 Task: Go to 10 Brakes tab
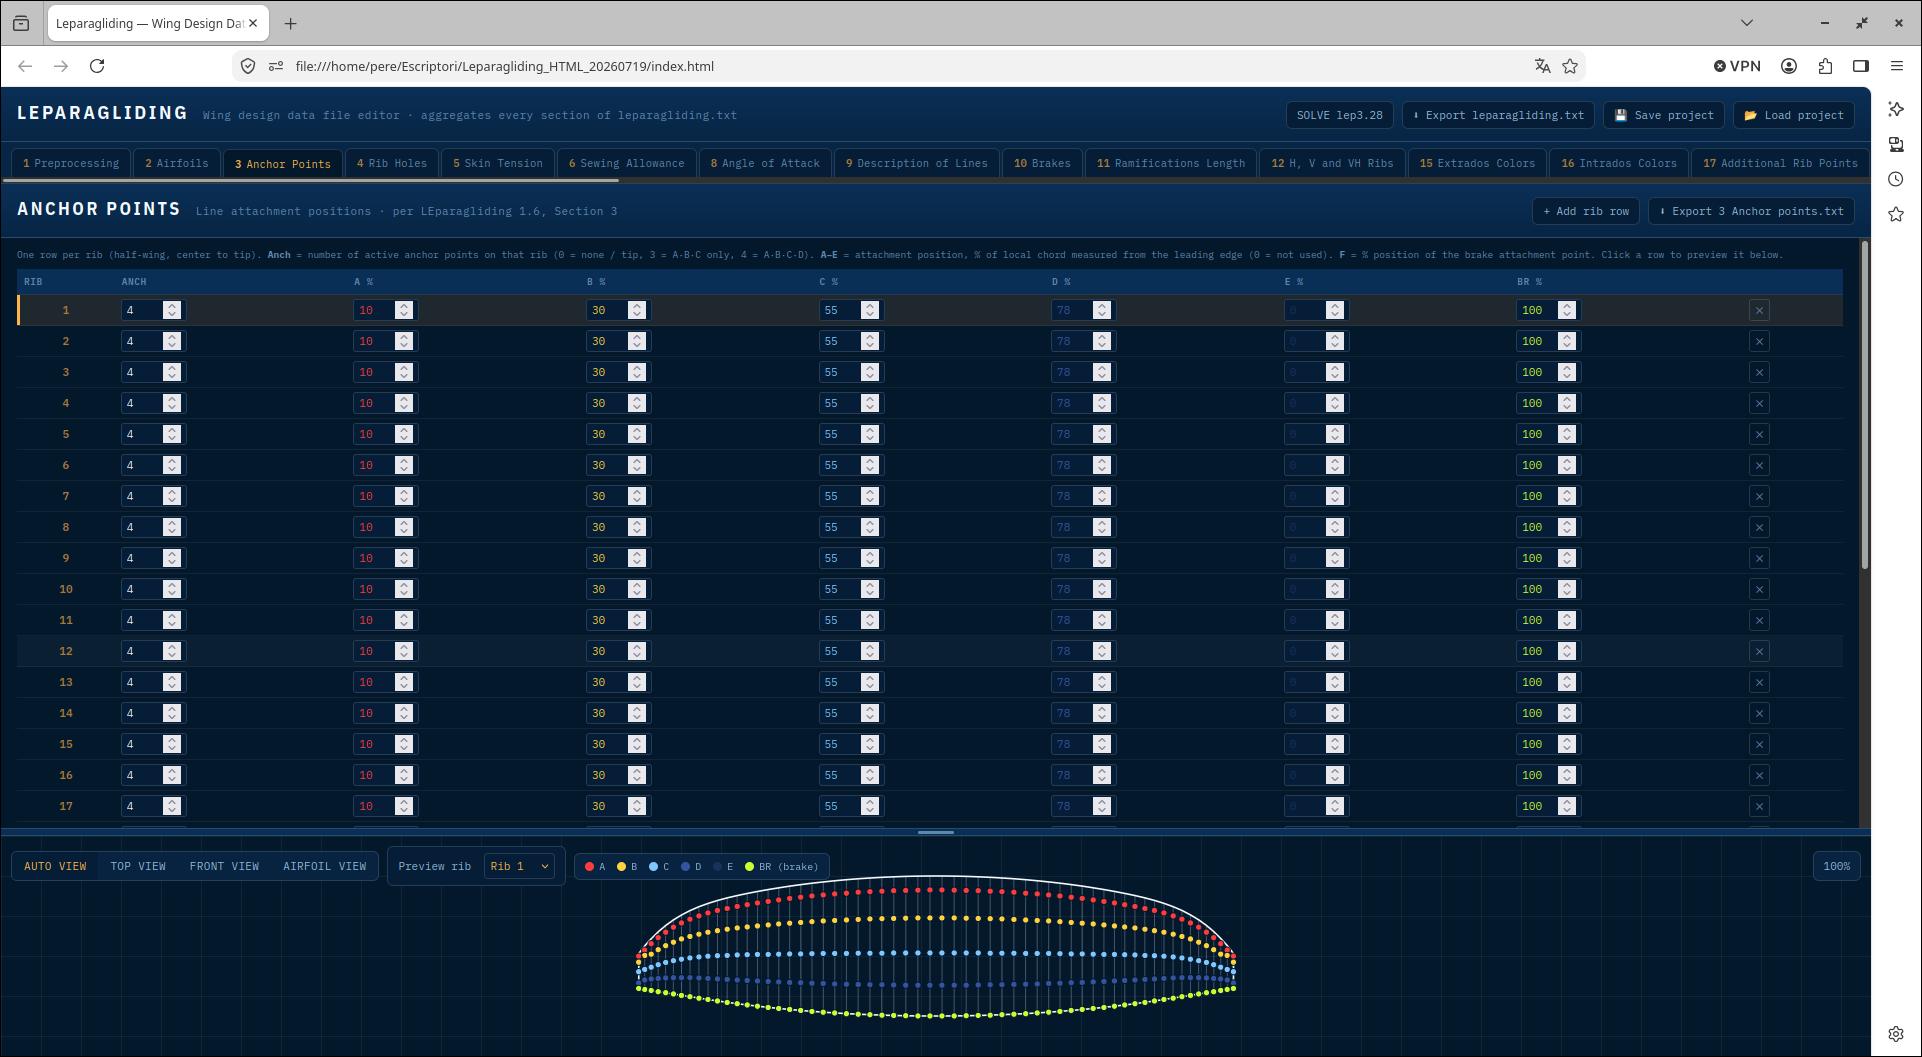point(1042,163)
